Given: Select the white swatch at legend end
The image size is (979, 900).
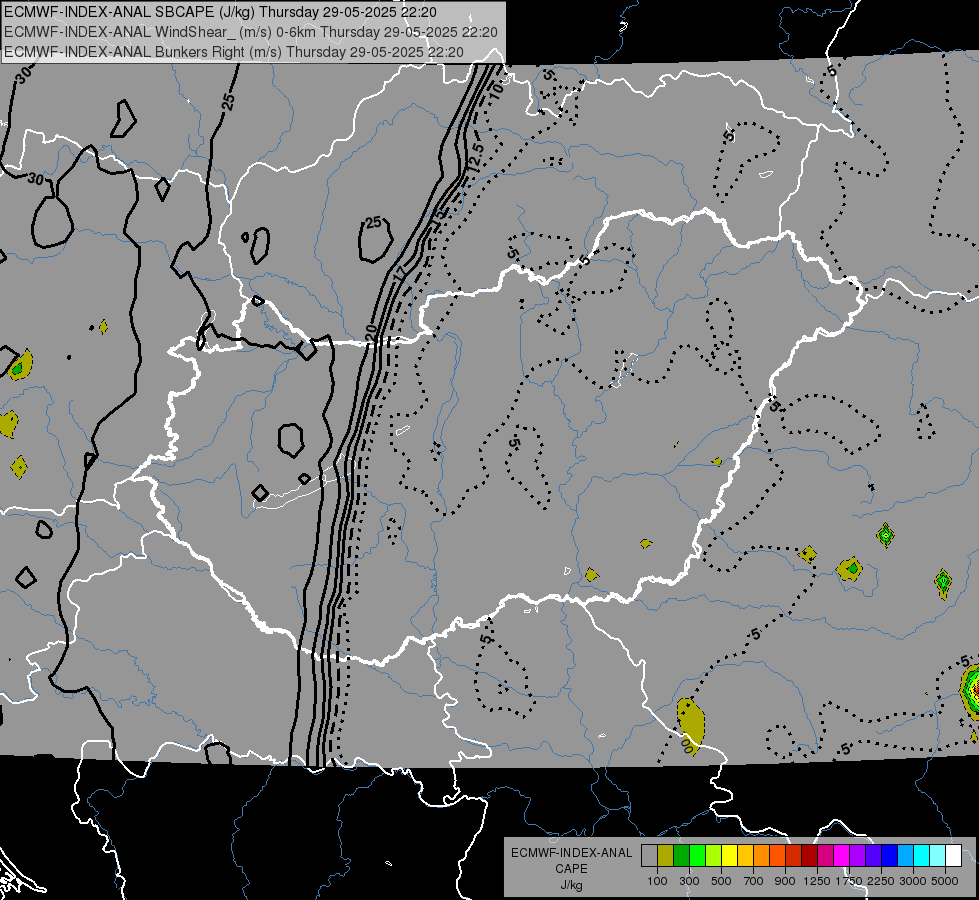Looking at the screenshot, I should pyautogui.click(x=953, y=855).
